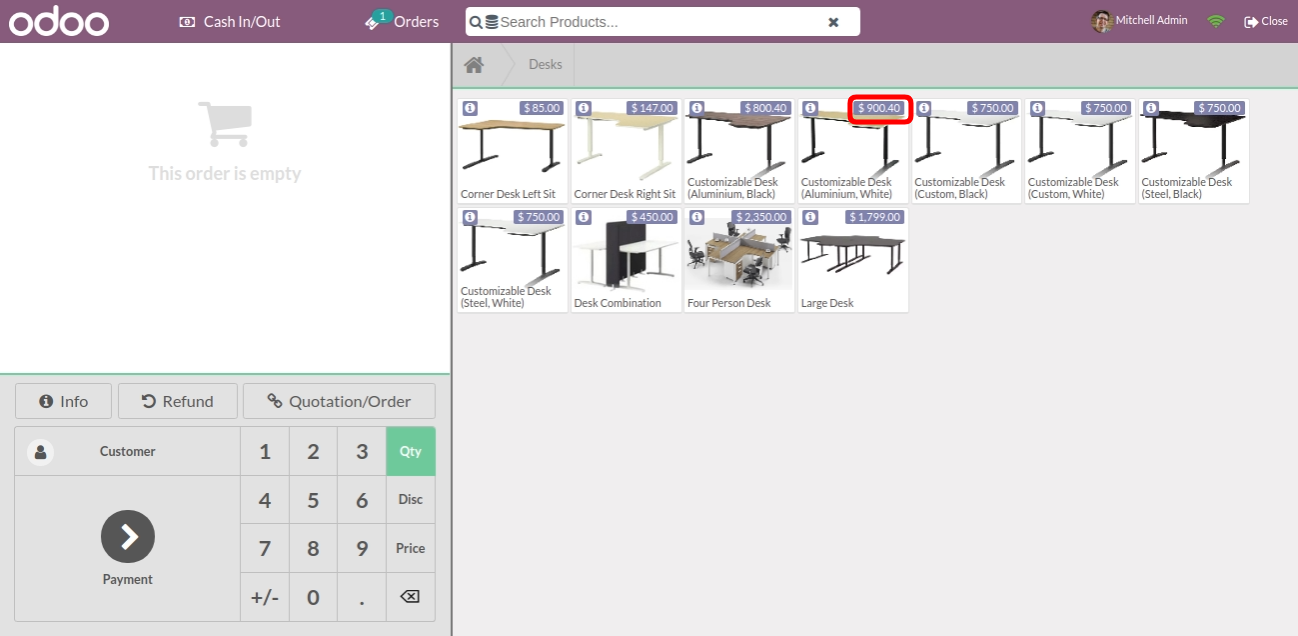The image size is (1298, 636).
Task: Open the Mitchell Admin user menu
Action: click(1139, 21)
